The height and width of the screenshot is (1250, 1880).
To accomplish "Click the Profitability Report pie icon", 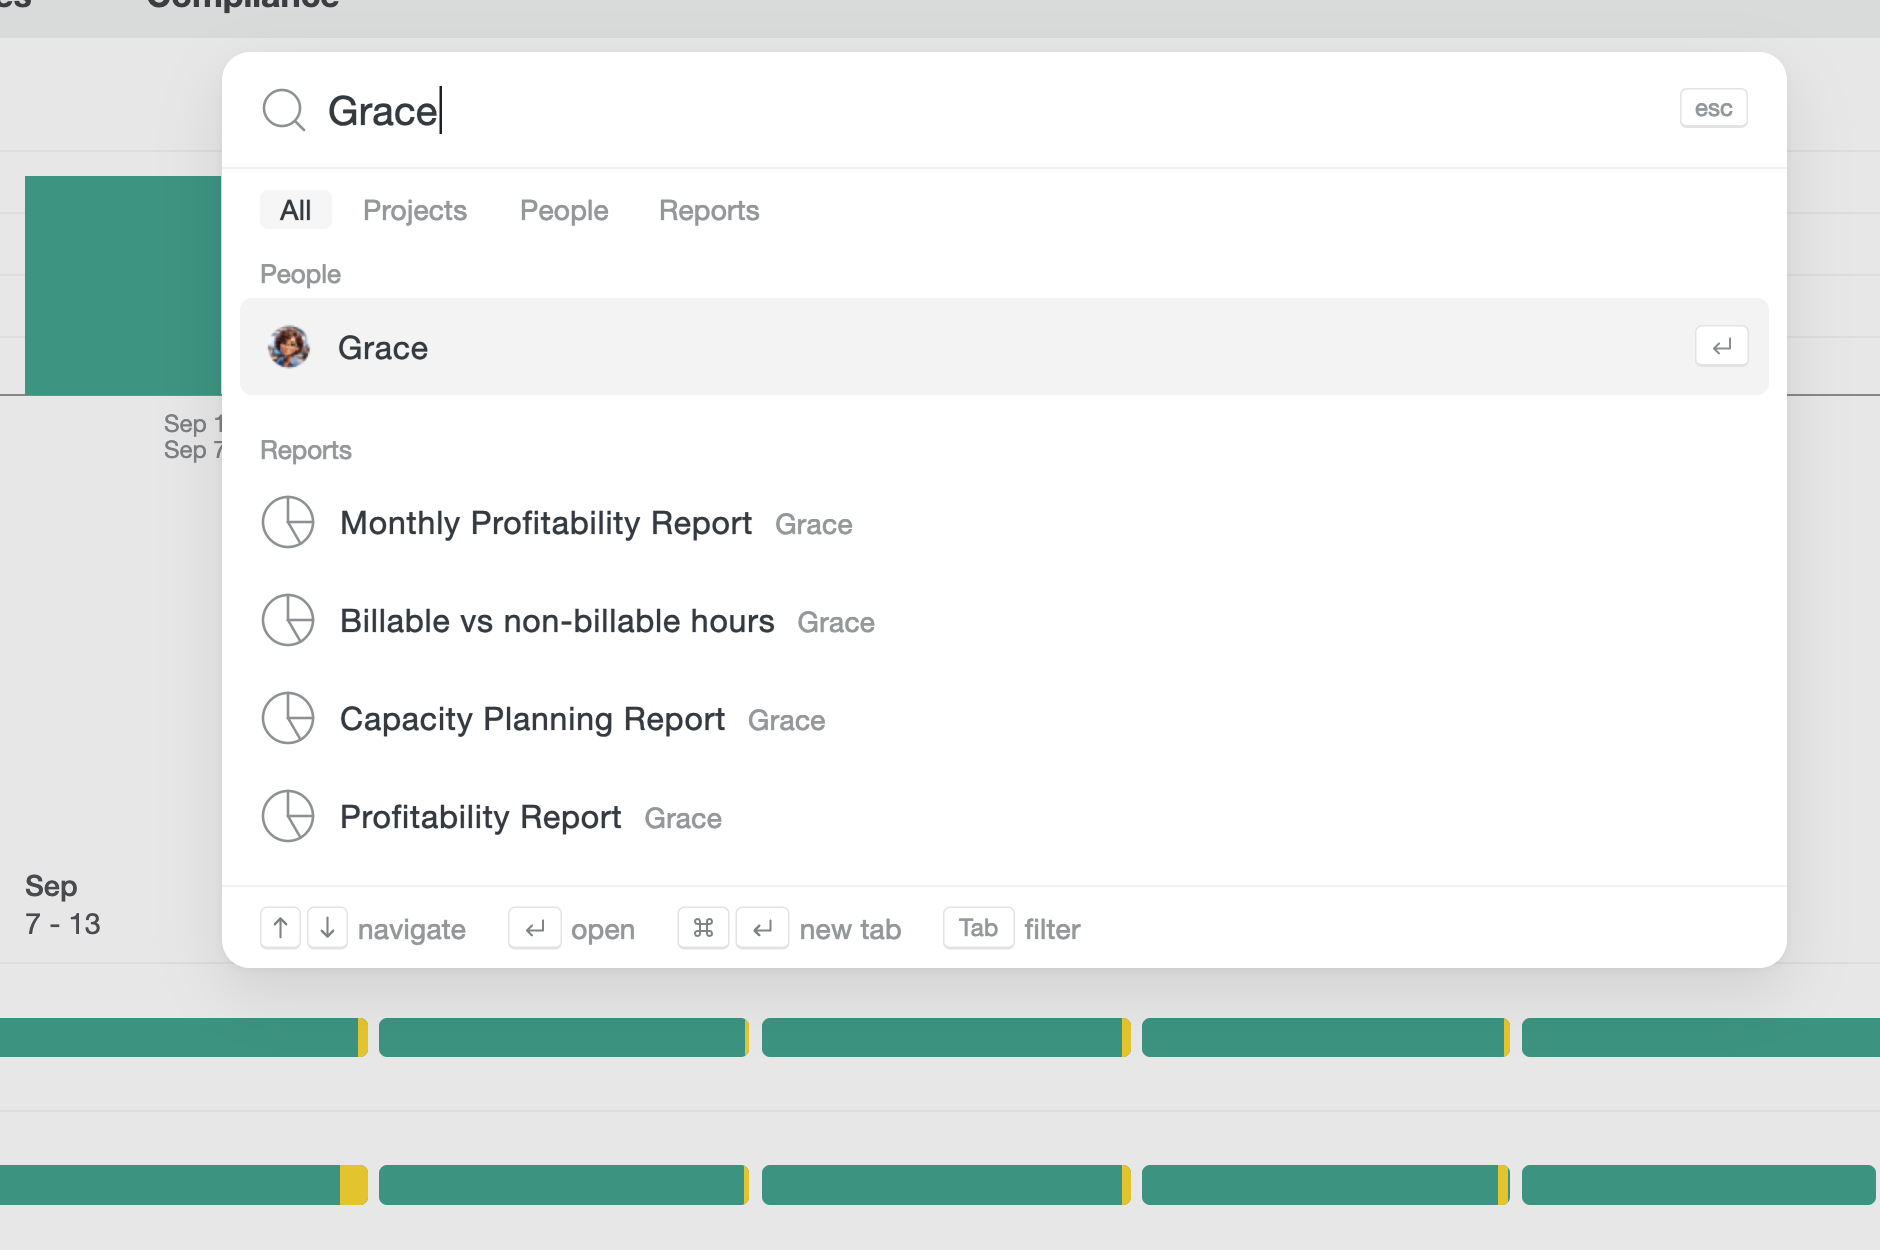I will pyautogui.click(x=288, y=816).
